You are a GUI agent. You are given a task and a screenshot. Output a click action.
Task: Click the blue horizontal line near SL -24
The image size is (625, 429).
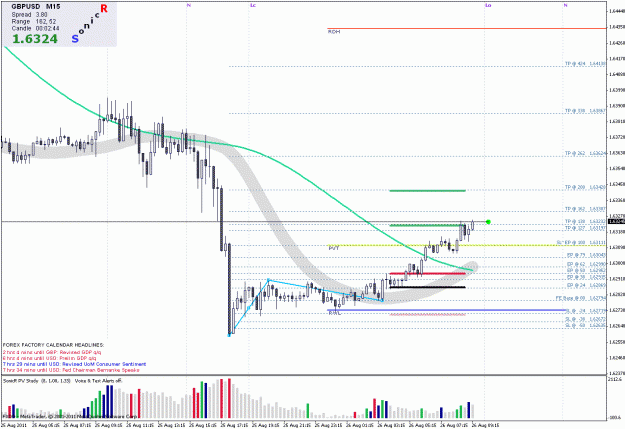click(x=446, y=310)
